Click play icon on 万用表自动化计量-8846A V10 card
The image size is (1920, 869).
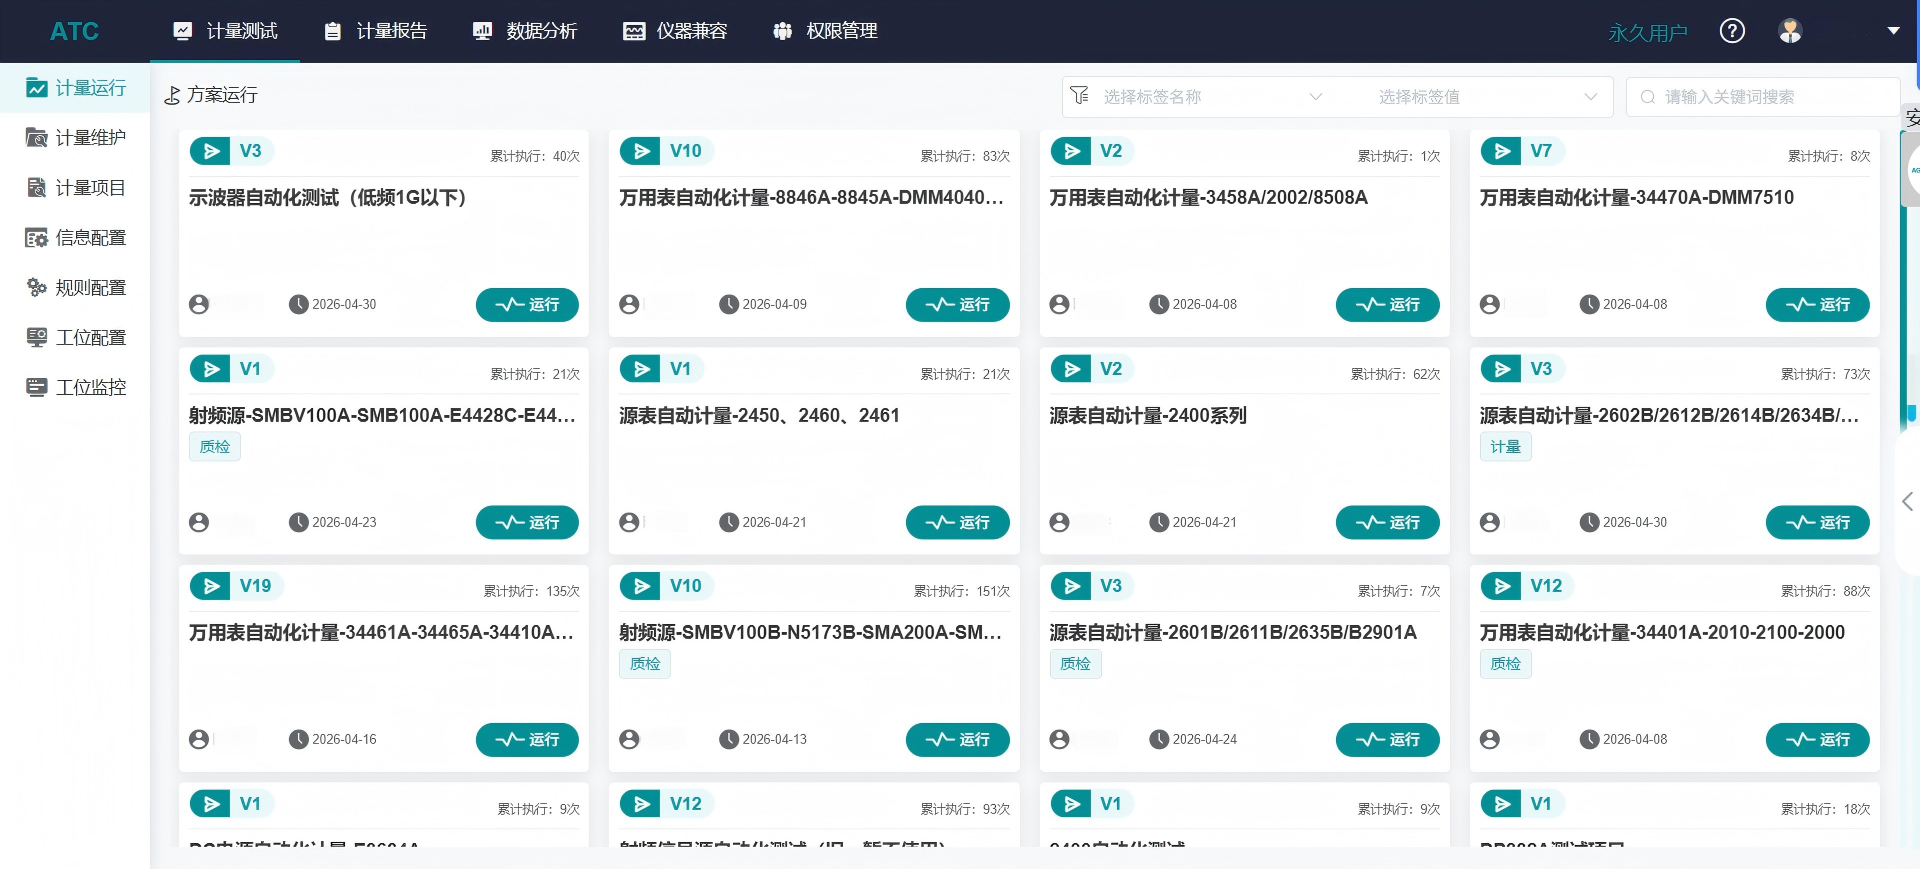click(x=640, y=151)
